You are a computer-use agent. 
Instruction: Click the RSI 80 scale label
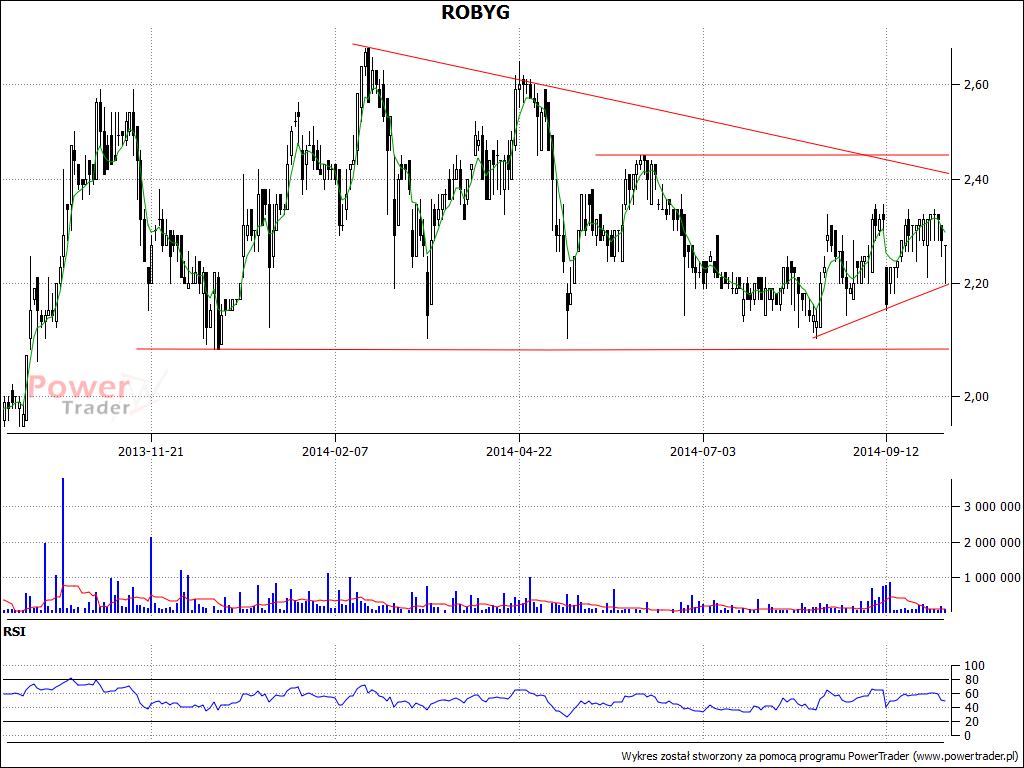click(x=971, y=680)
